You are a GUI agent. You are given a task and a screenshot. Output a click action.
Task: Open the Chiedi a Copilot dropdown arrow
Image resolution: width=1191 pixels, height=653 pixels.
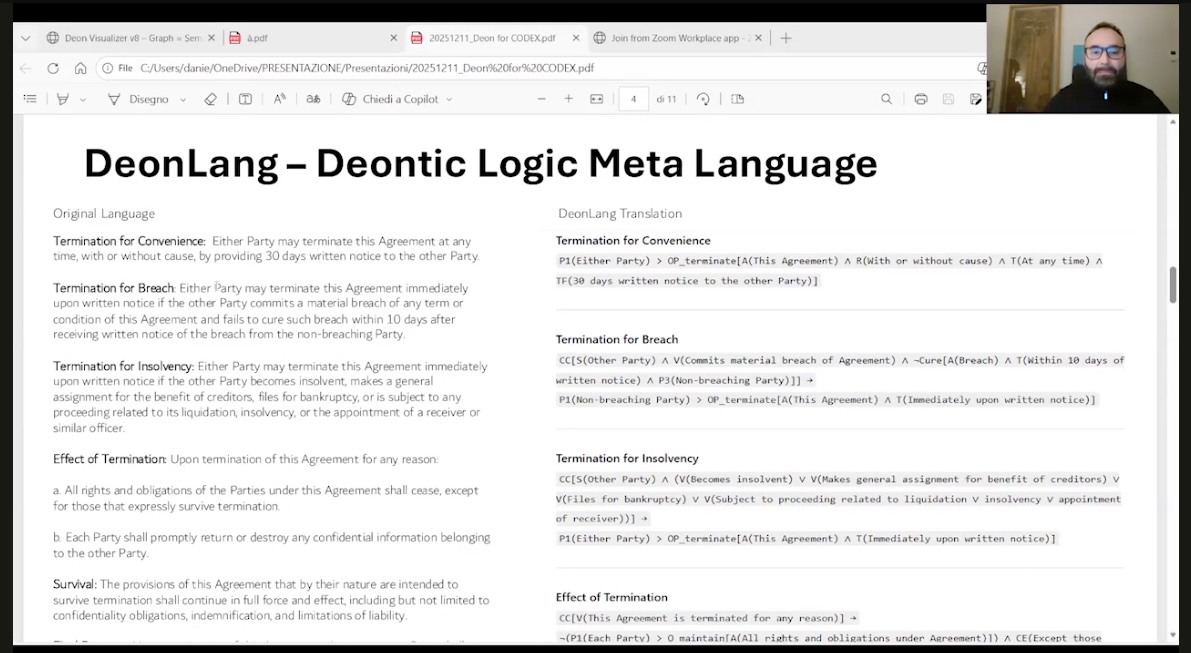pos(449,99)
